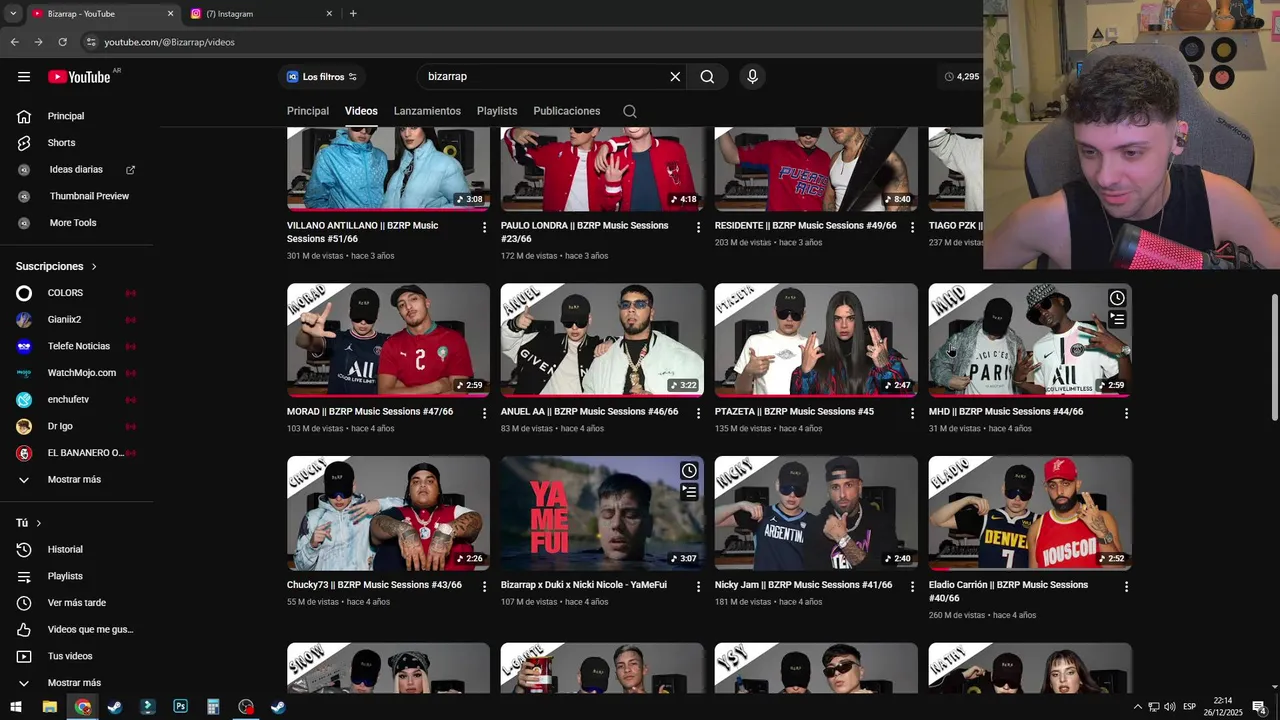
Task: Play the PTAZETA Sessions #45 thumbnail
Action: 816,340
